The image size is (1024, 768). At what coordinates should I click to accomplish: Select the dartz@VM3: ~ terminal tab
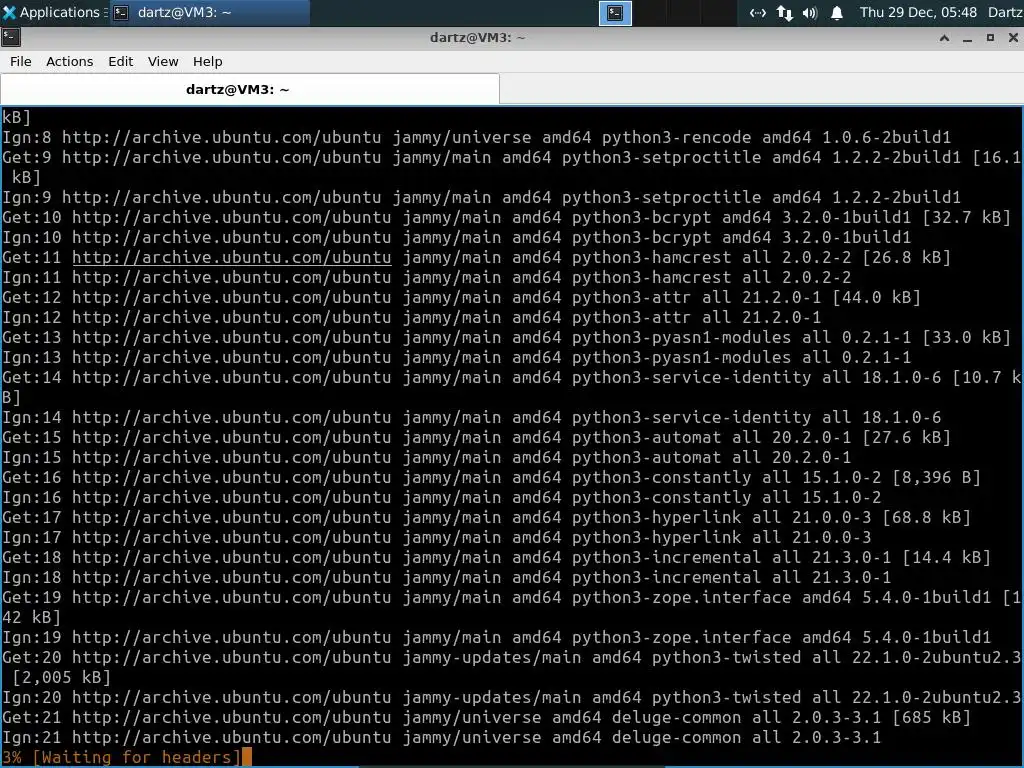pos(250,89)
